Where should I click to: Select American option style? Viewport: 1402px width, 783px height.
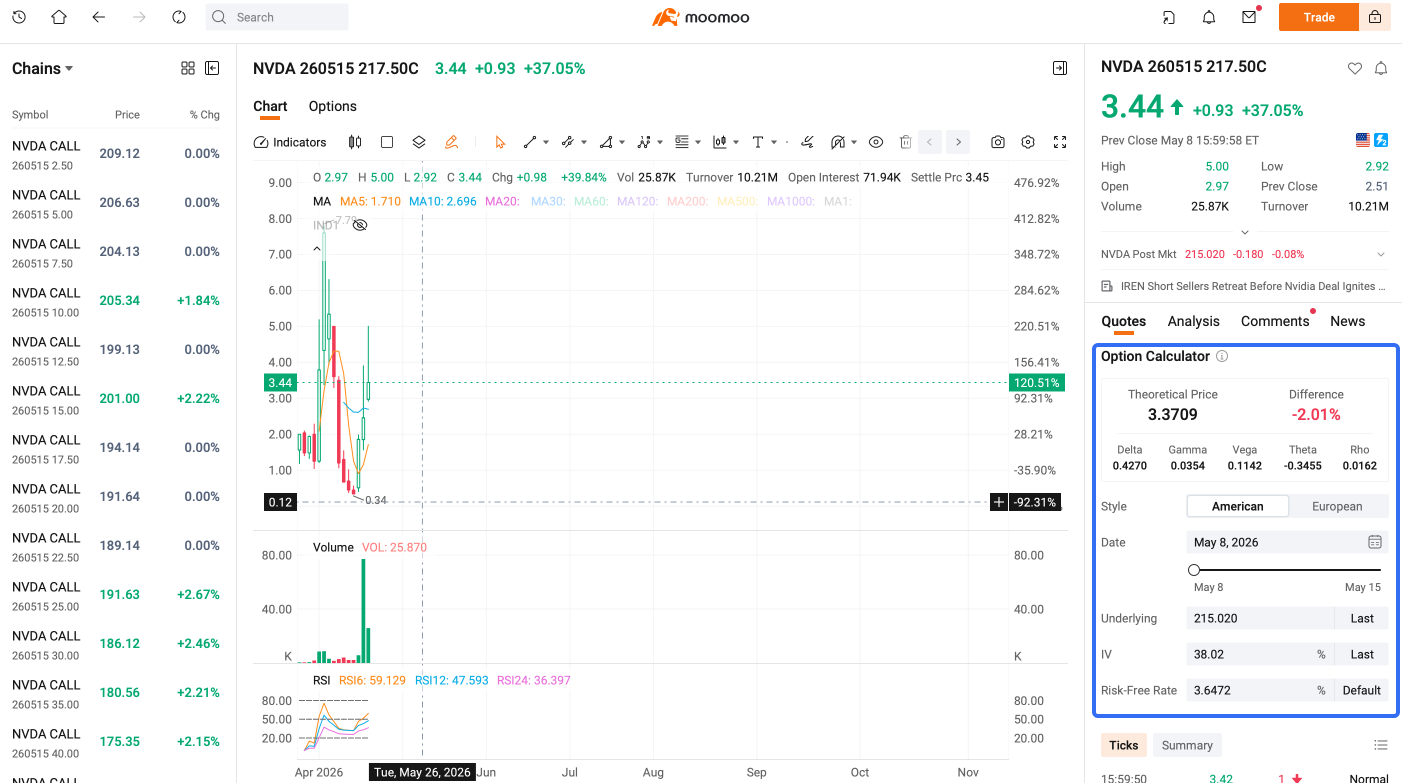[1237, 506]
